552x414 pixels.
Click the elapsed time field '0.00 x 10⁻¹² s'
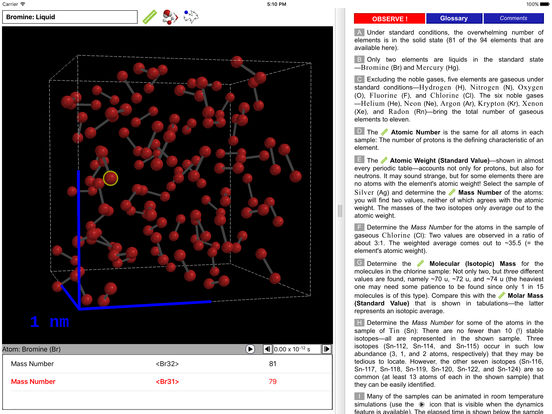(x=297, y=349)
